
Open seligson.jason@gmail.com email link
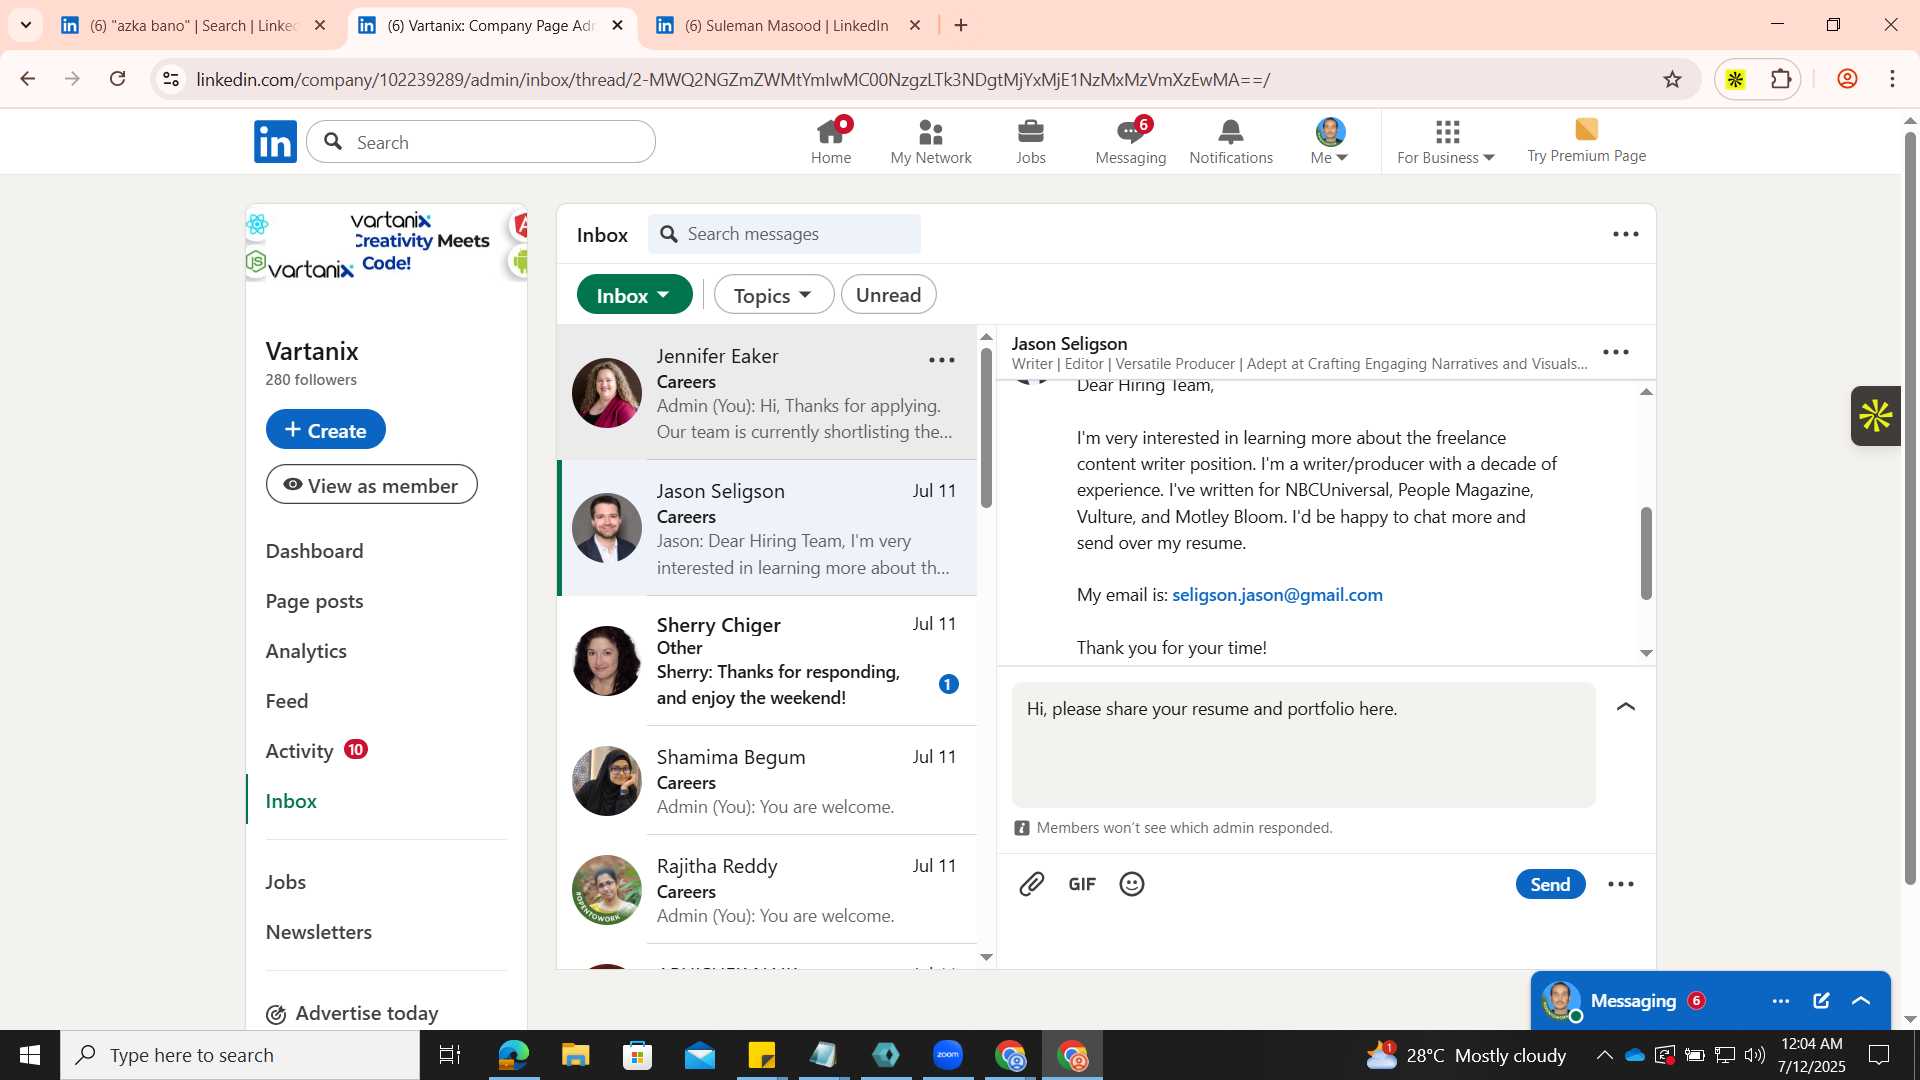pos(1277,595)
